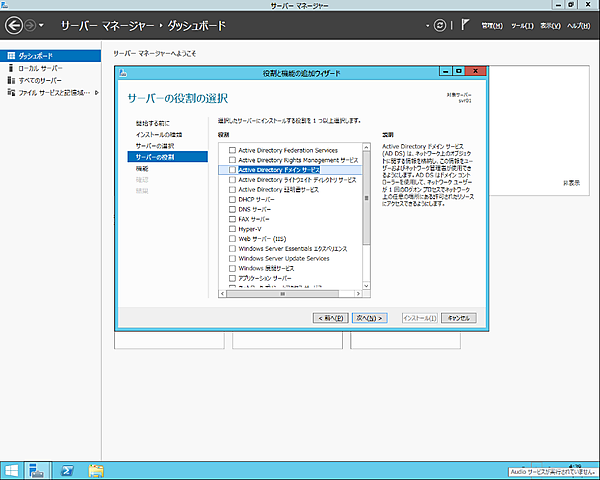This screenshot has height=480, width=600.
Task: Enable the DHCP サーバー role checkbox
Action: coord(233,199)
